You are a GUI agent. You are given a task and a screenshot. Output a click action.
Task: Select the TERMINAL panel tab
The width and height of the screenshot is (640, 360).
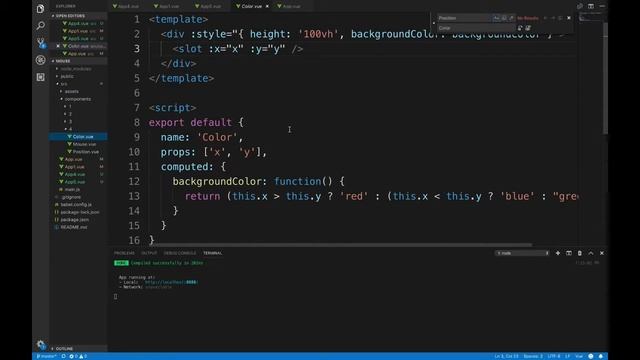pos(213,253)
